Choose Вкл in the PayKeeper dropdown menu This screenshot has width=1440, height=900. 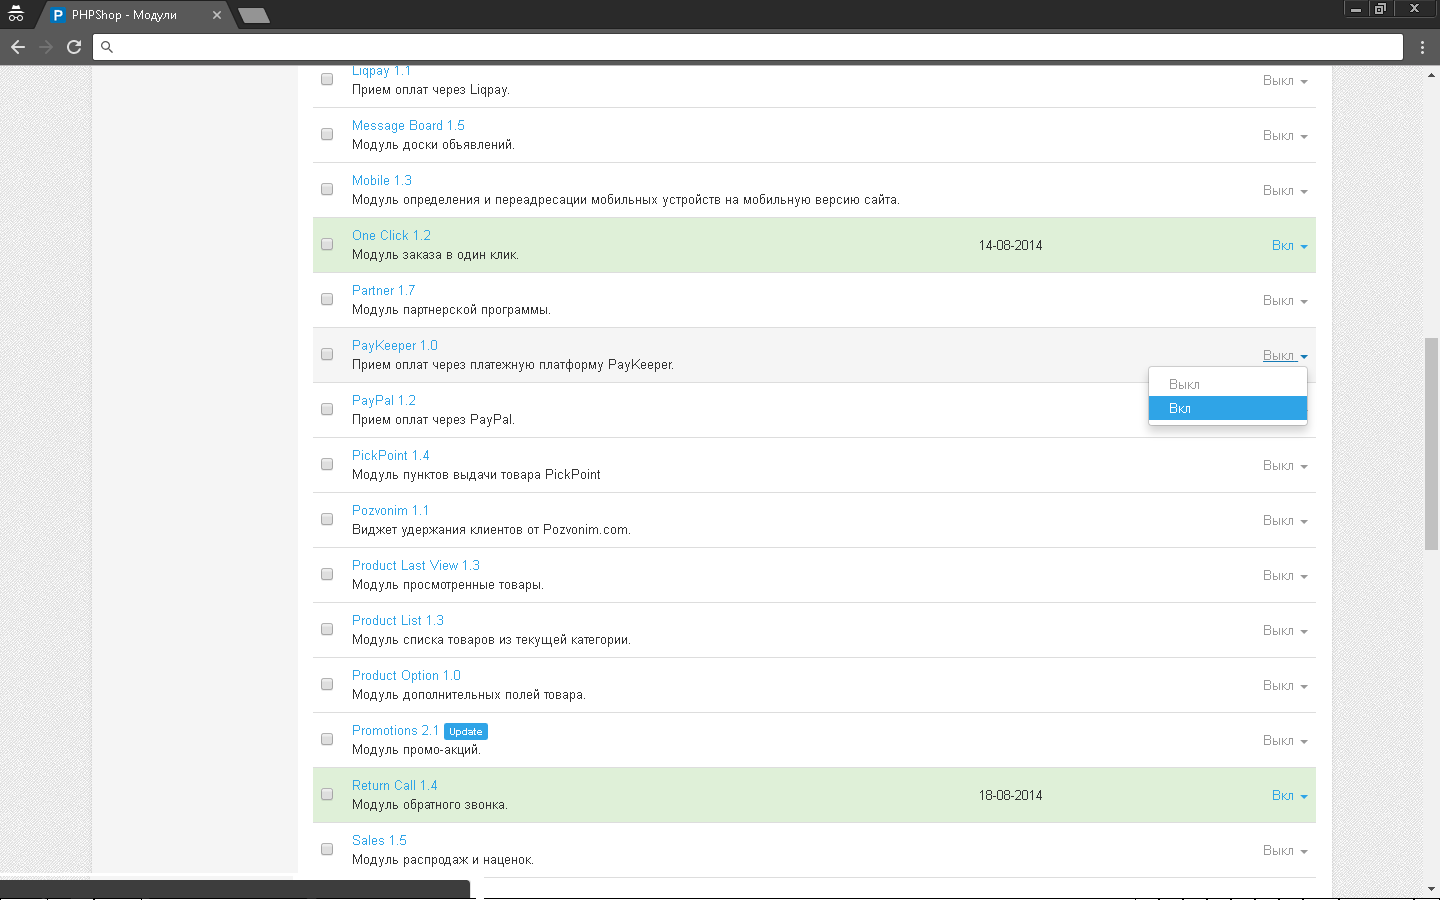point(1227,408)
